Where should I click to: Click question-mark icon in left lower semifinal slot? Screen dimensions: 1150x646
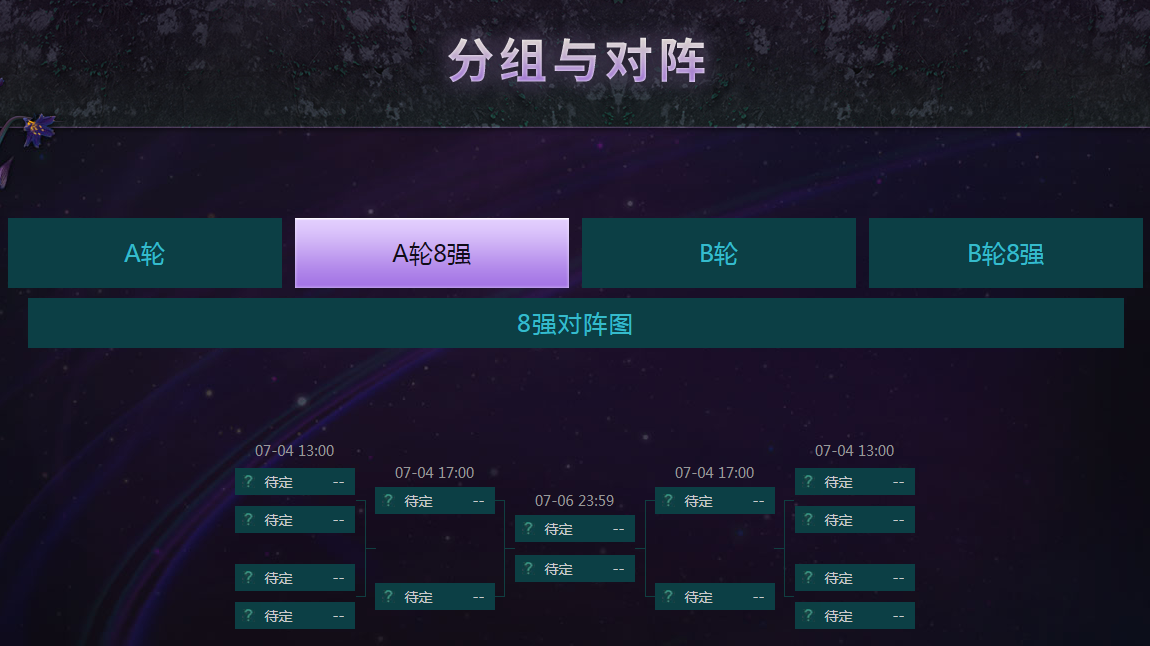(388, 597)
